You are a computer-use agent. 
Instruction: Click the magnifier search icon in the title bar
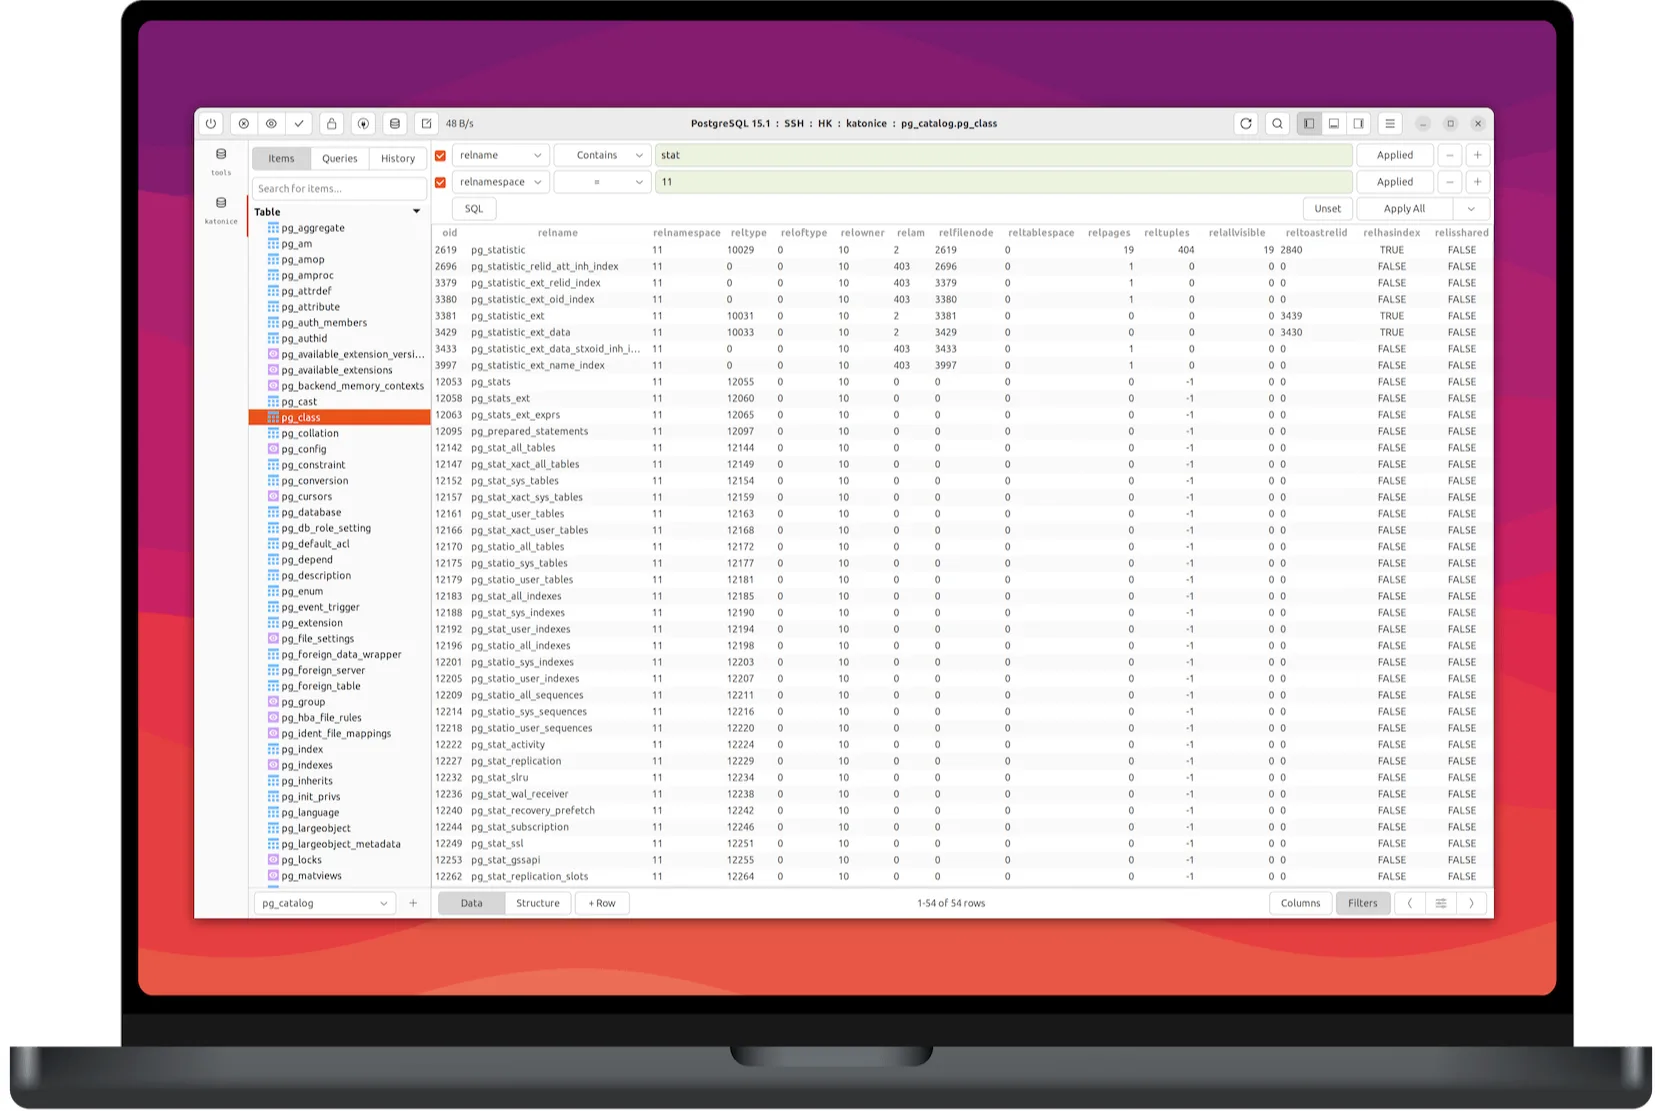[1277, 124]
